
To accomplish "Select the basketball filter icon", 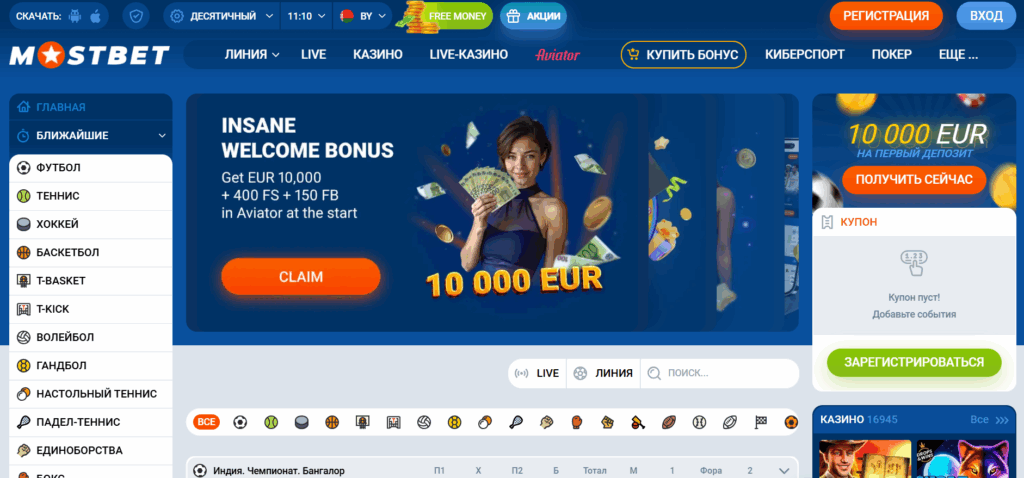I will 332,422.
